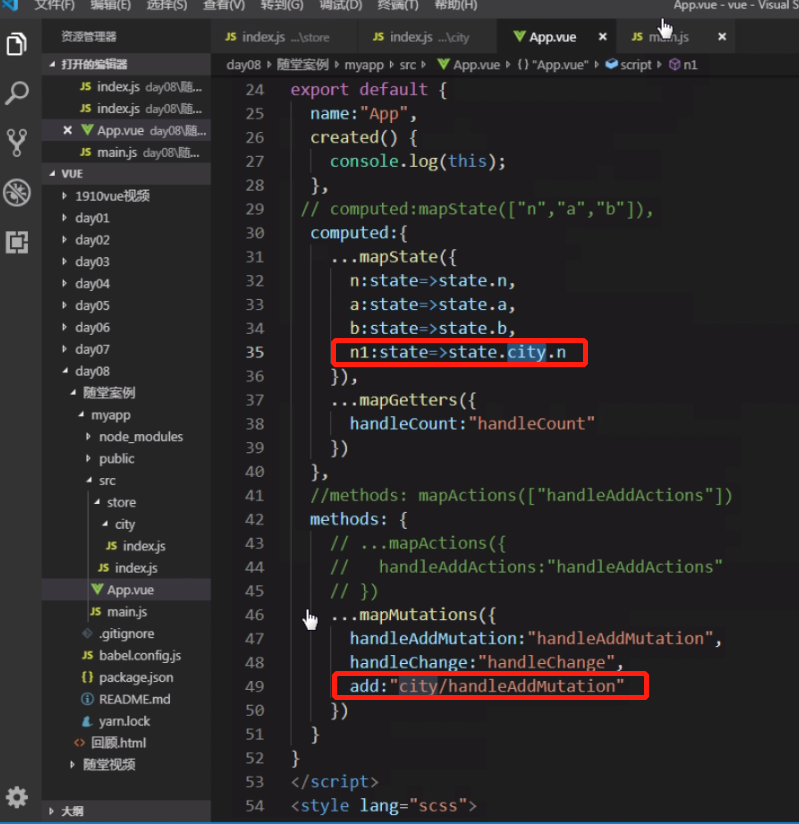
Task: Click n1 symbol icon in breadcrumb
Action: (x=674, y=65)
